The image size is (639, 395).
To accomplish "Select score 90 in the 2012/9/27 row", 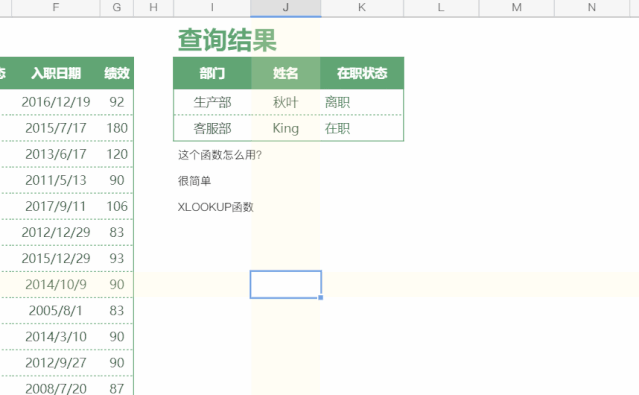I will [x=117, y=363].
